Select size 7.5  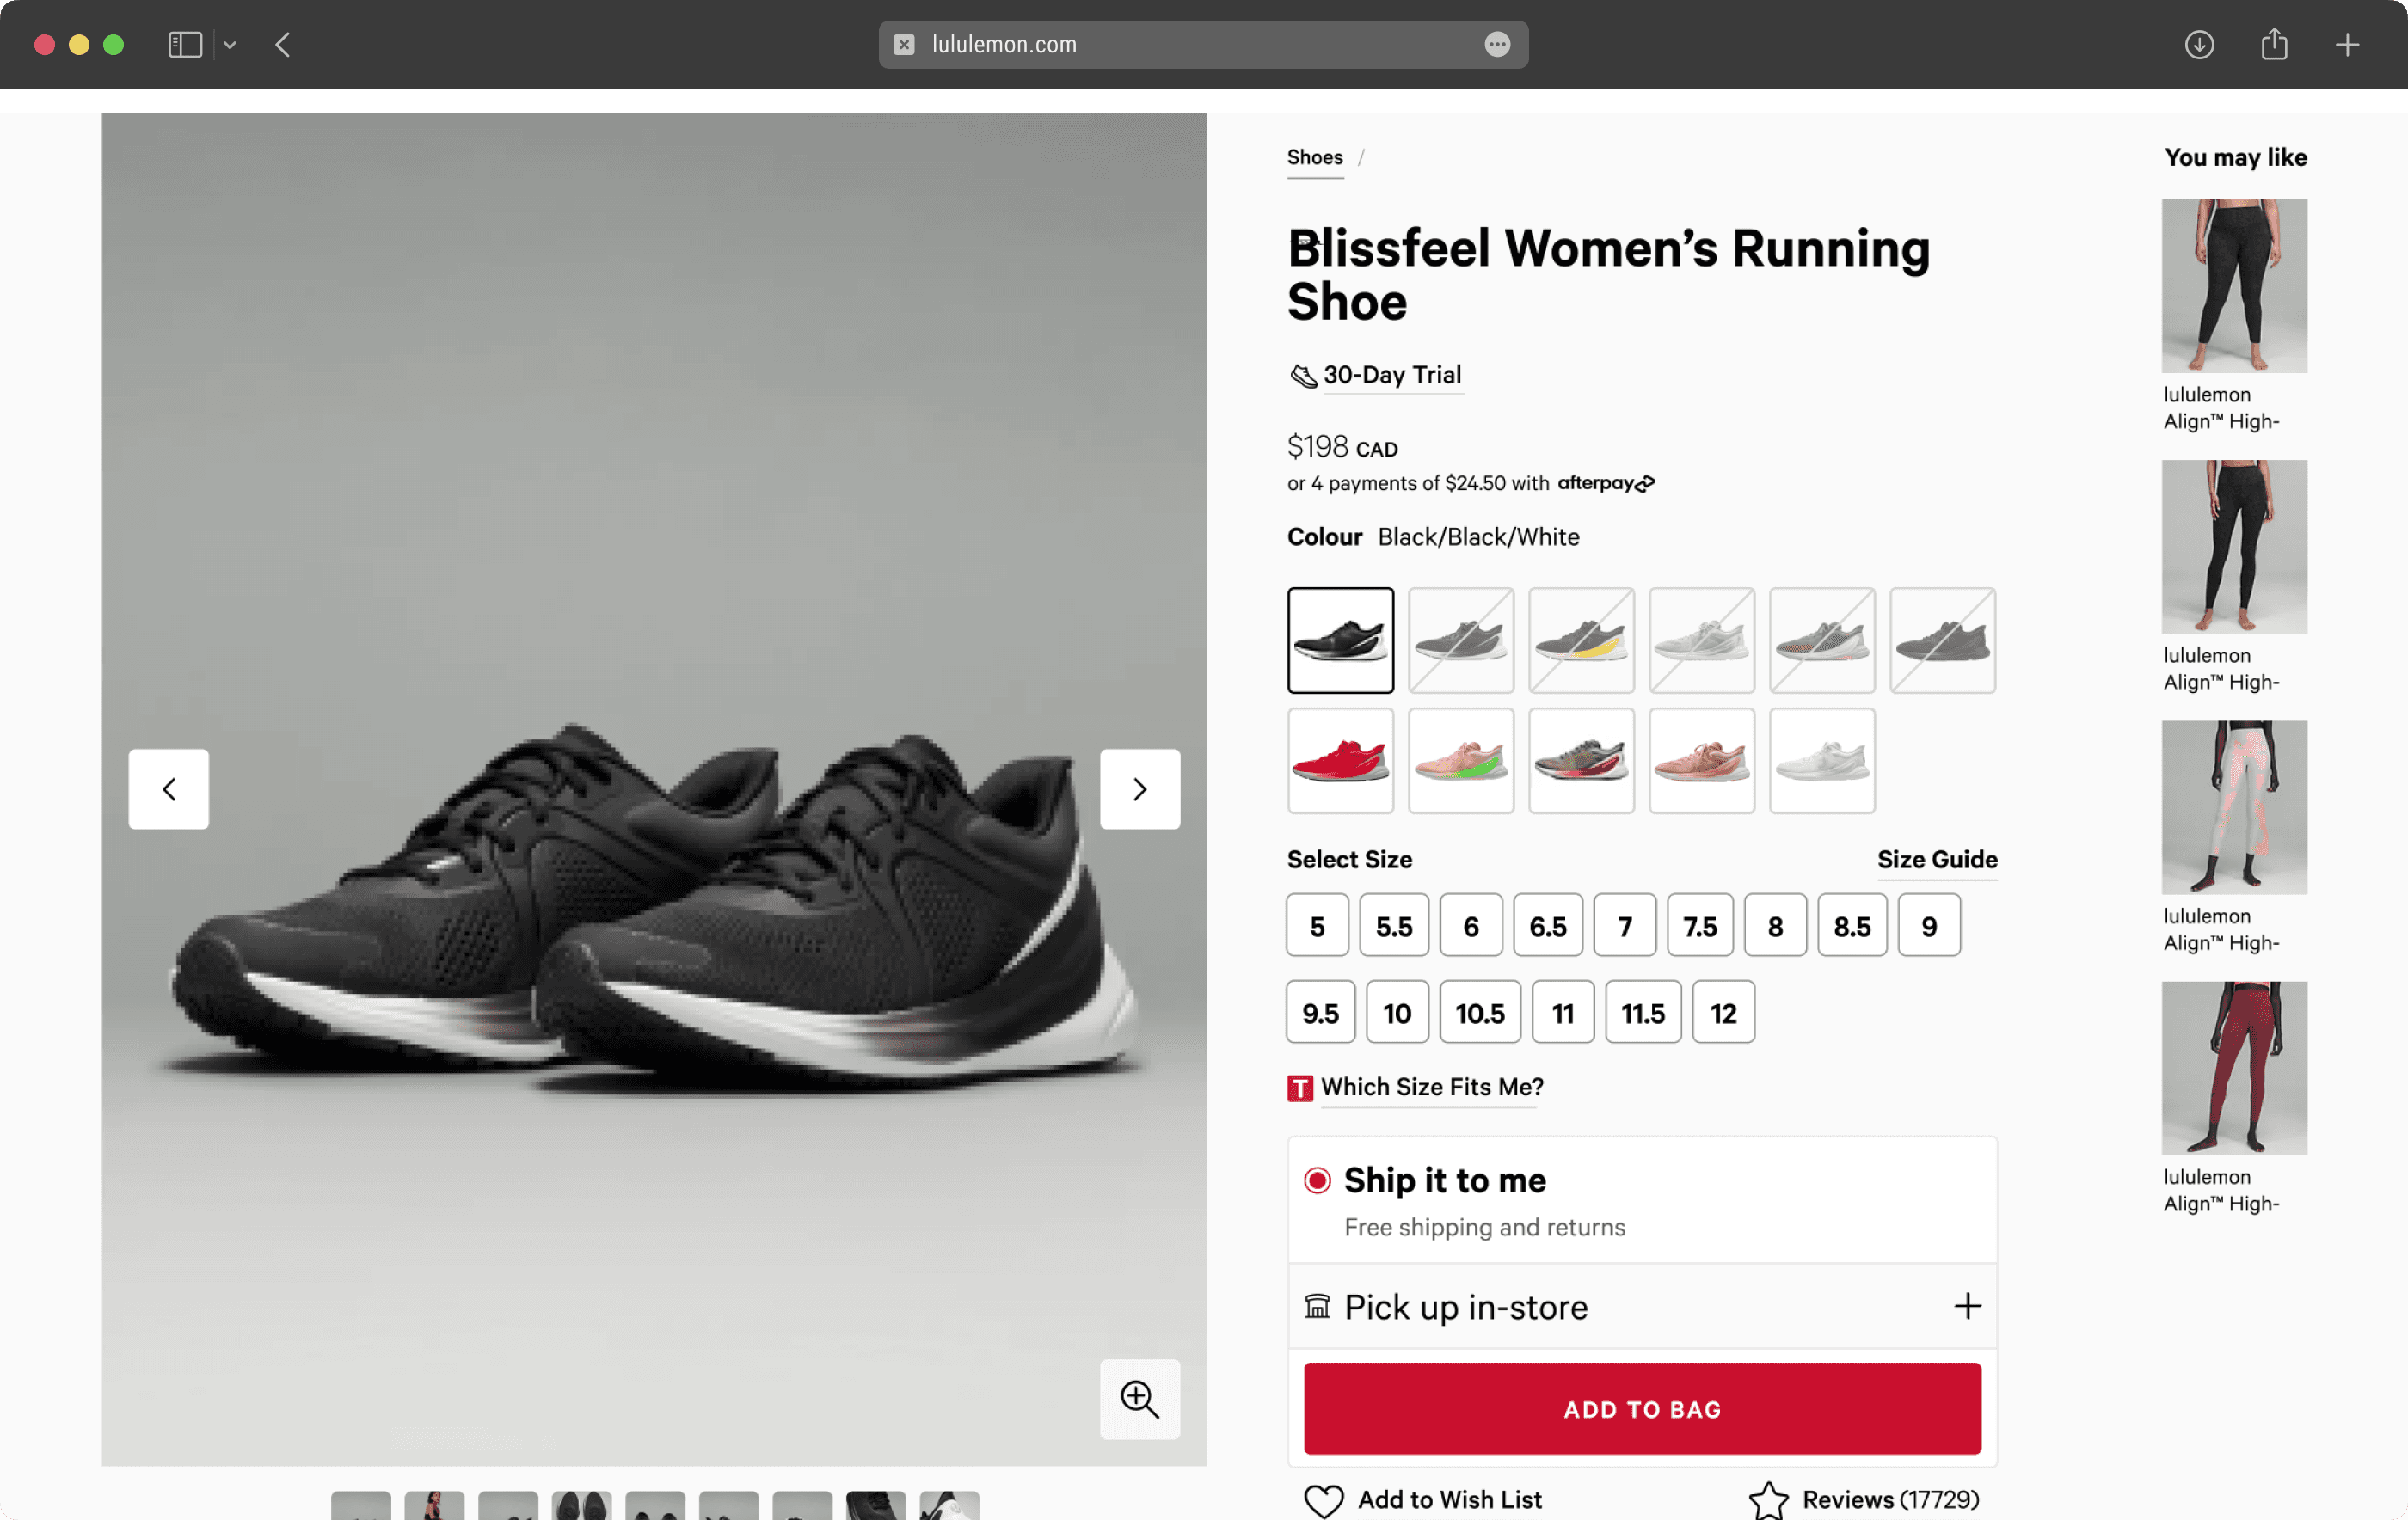pyautogui.click(x=1699, y=926)
